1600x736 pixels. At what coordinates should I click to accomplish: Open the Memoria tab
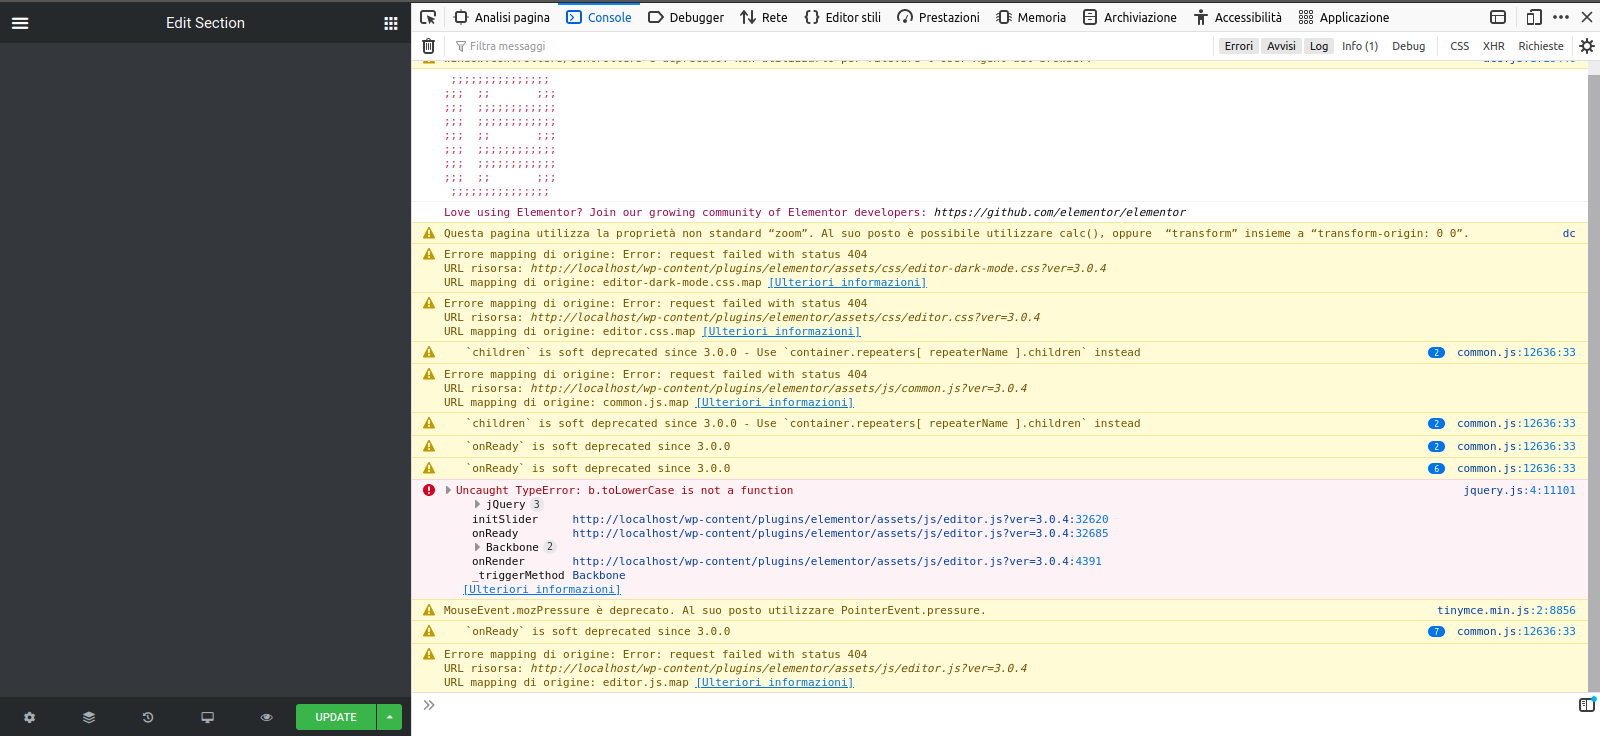pos(1032,17)
